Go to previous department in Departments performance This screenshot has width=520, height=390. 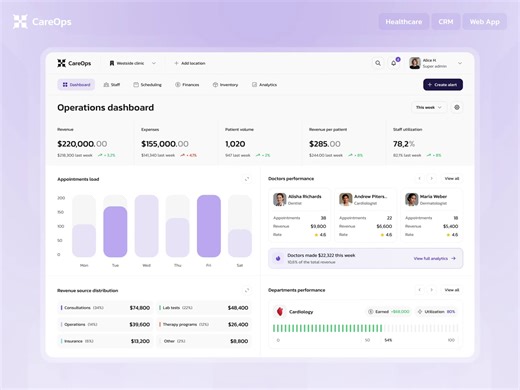(x=420, y=290)
